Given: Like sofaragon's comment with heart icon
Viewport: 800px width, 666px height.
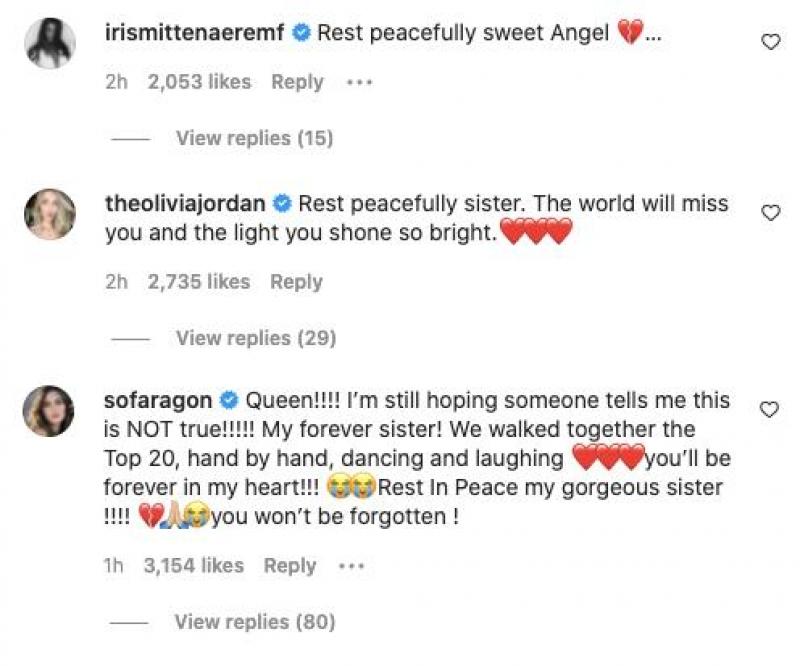Looking at the screenshot, I should 769,409.
